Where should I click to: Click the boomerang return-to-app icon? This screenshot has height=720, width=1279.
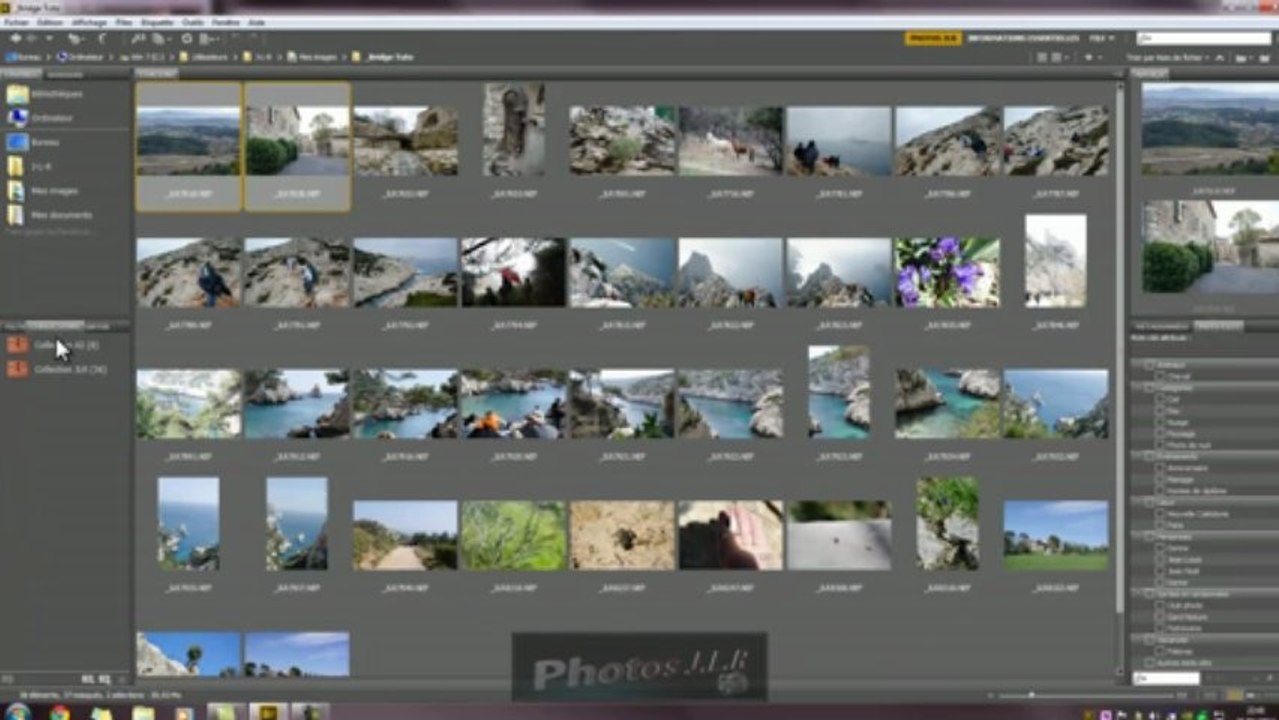point(102,39)
